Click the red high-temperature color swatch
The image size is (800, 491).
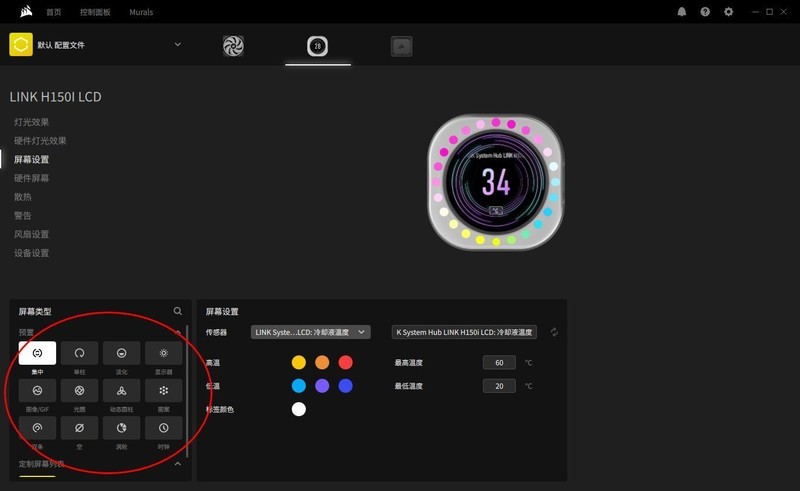click(x=345, y=362)
